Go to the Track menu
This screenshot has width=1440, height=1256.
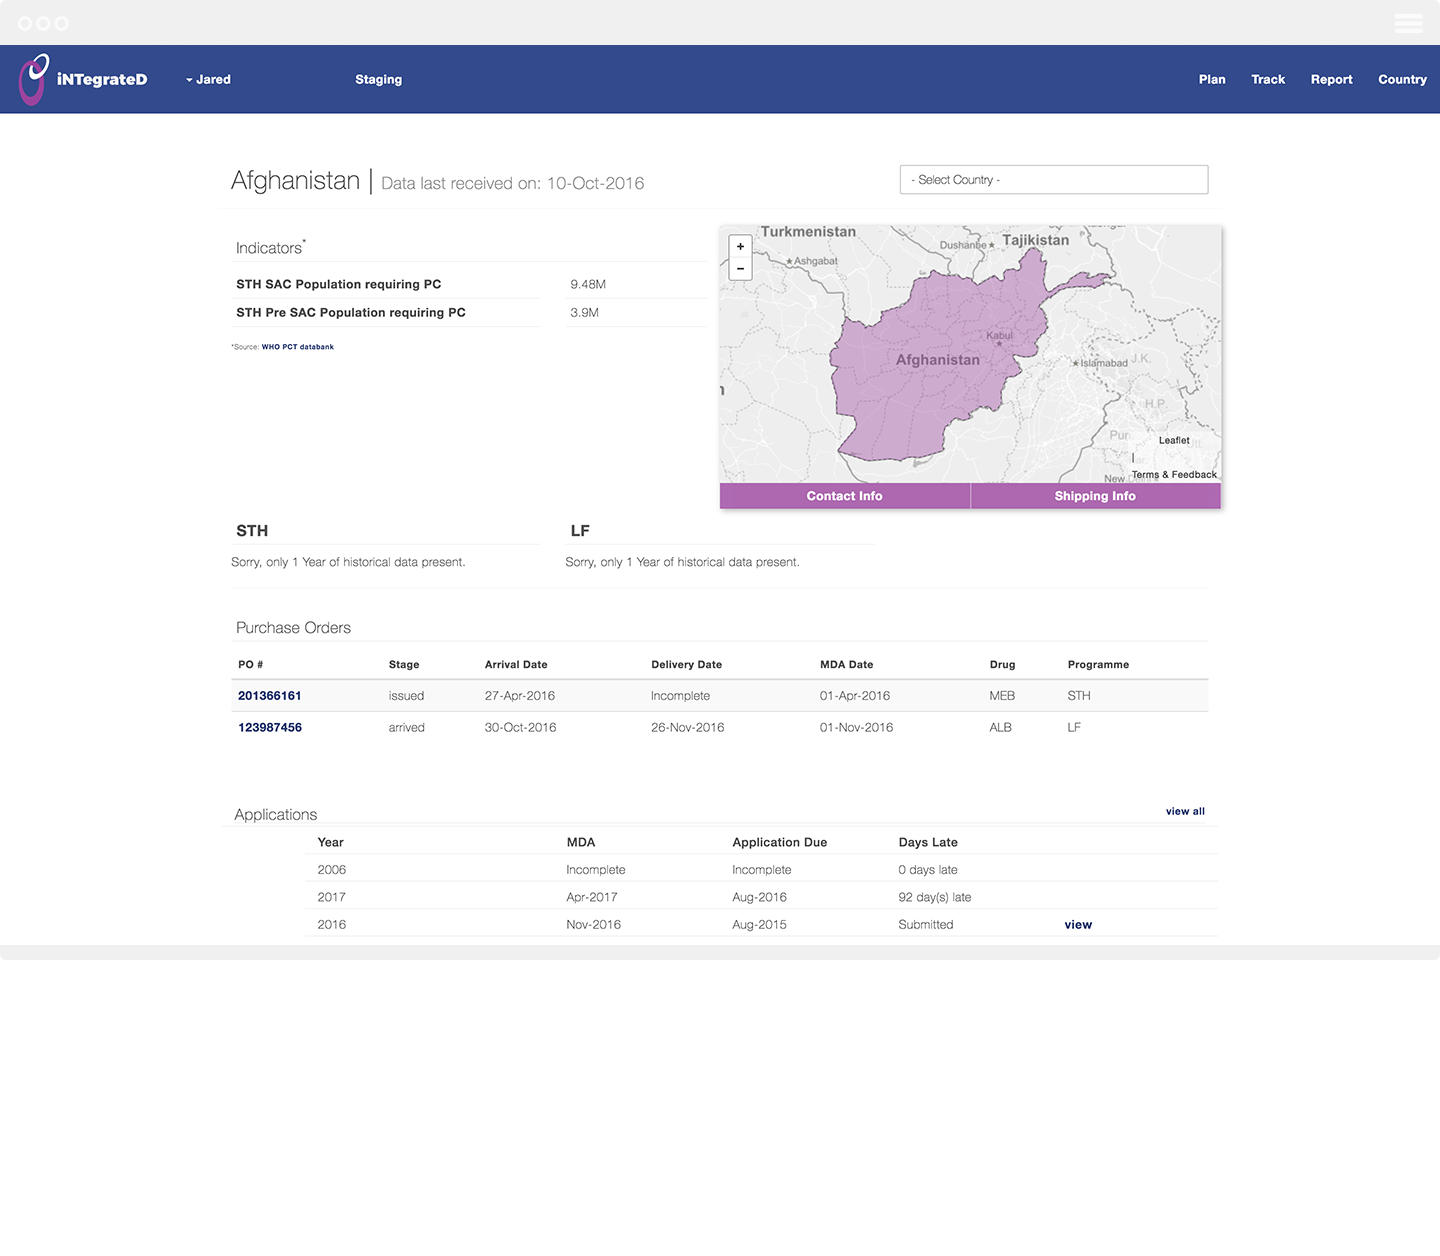[x=1267, y=80]
